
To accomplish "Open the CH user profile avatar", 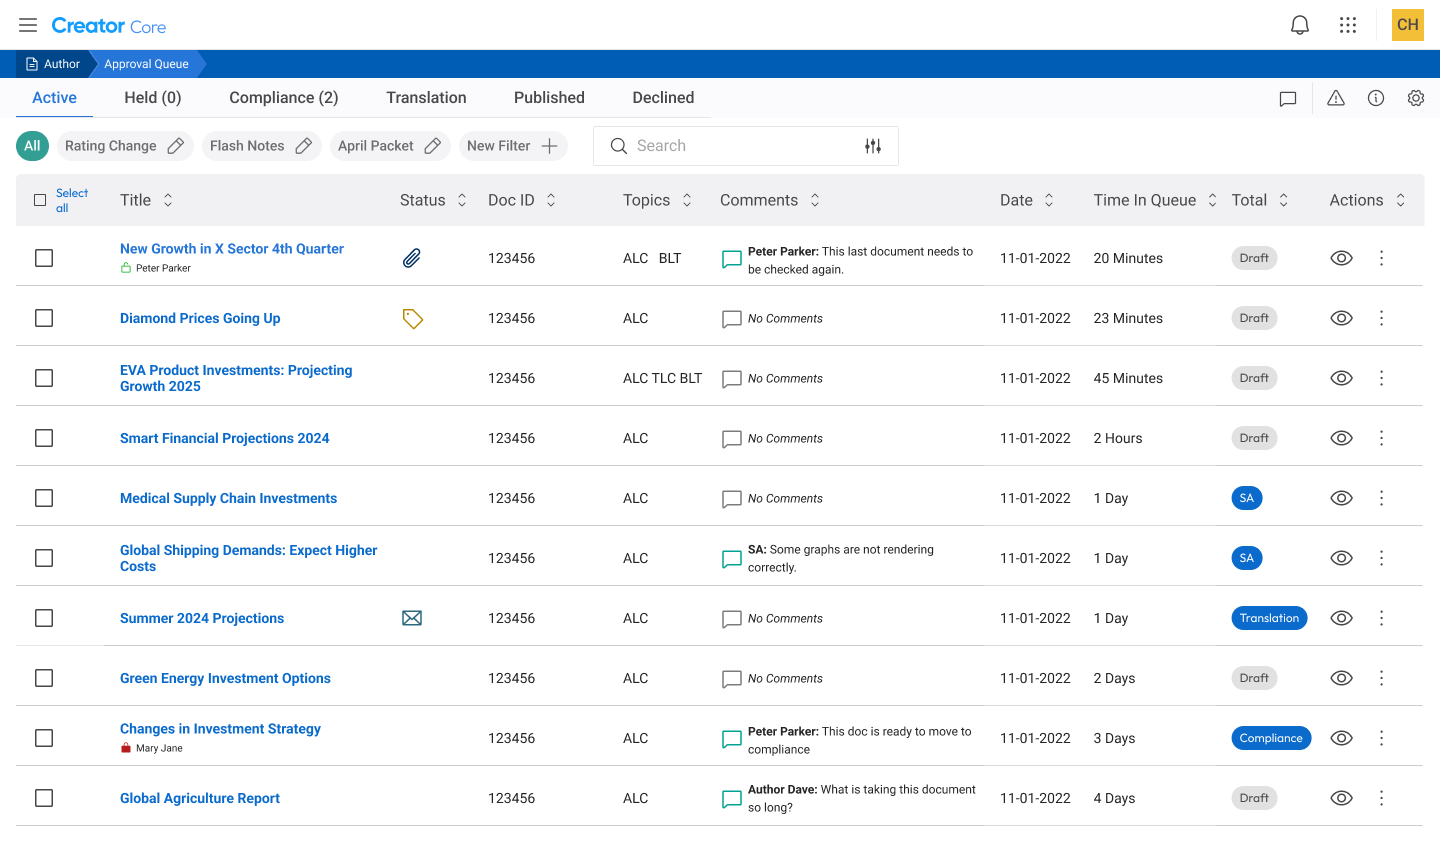I will click(x=1408, y=25).
